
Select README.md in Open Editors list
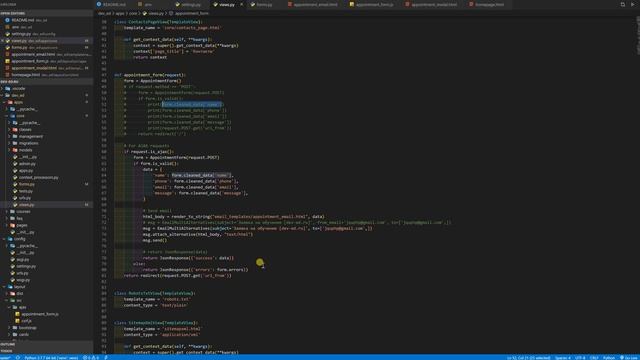(x=47, y=20)
